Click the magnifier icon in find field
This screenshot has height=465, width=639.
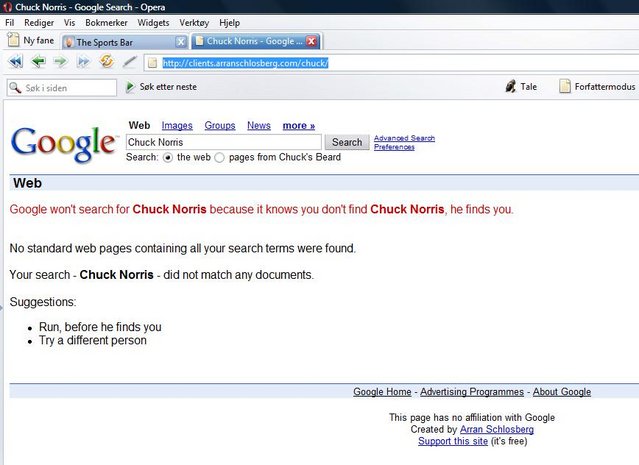coord(15,87)
